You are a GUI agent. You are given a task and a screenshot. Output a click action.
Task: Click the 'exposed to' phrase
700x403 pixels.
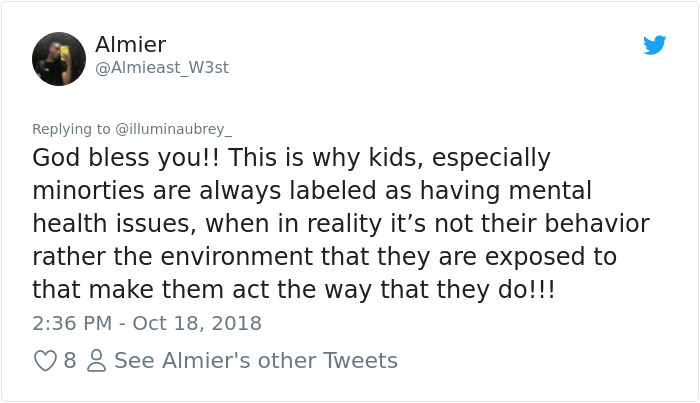point(551,258)
